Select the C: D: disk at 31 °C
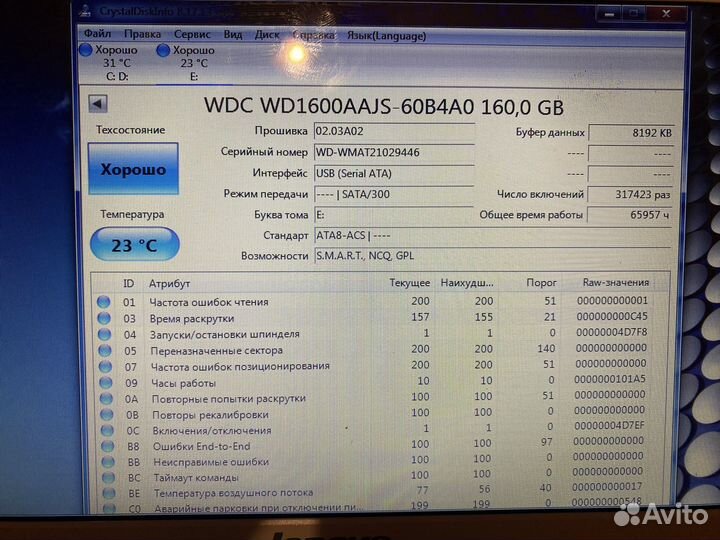The width and height of the screenshot is (720, 540). 109,63
